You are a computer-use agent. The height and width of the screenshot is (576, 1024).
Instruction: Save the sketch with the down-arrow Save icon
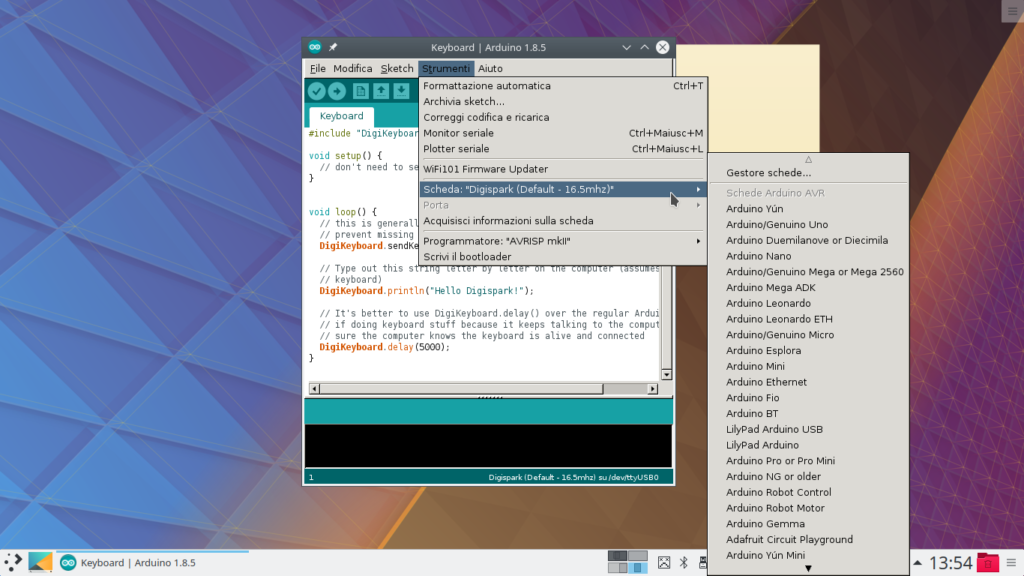401,91
